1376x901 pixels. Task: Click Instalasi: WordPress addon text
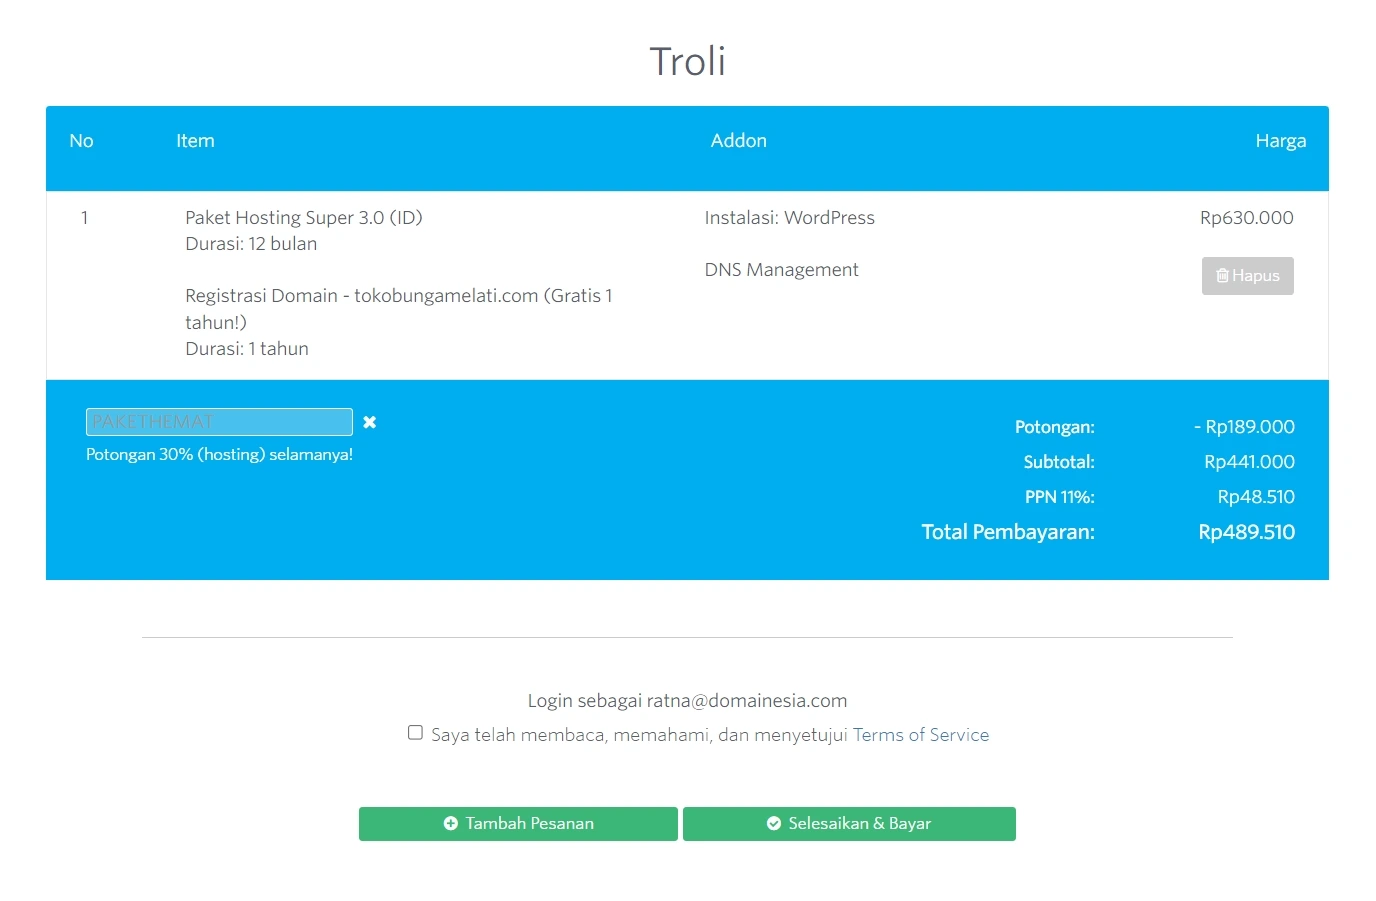point(789,218)
